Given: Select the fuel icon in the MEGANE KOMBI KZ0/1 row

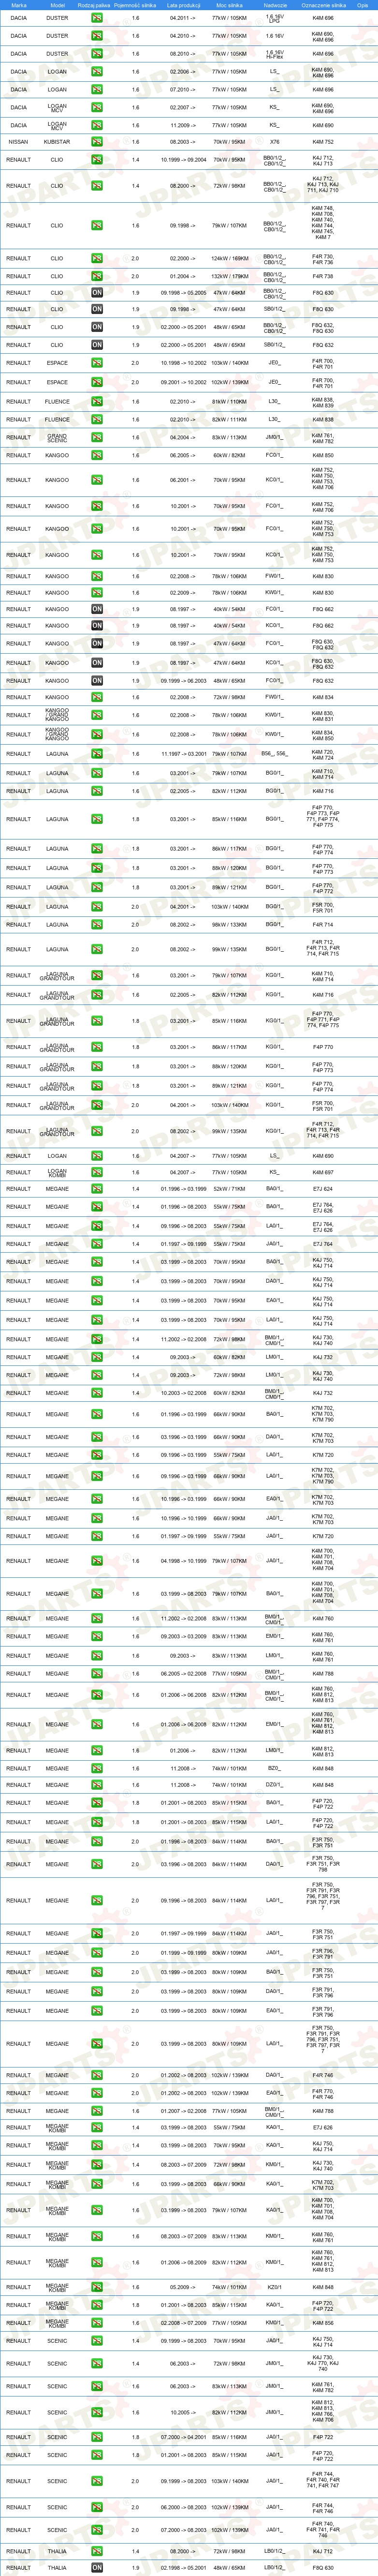Looking at the screenshot, I should 97,2286.
